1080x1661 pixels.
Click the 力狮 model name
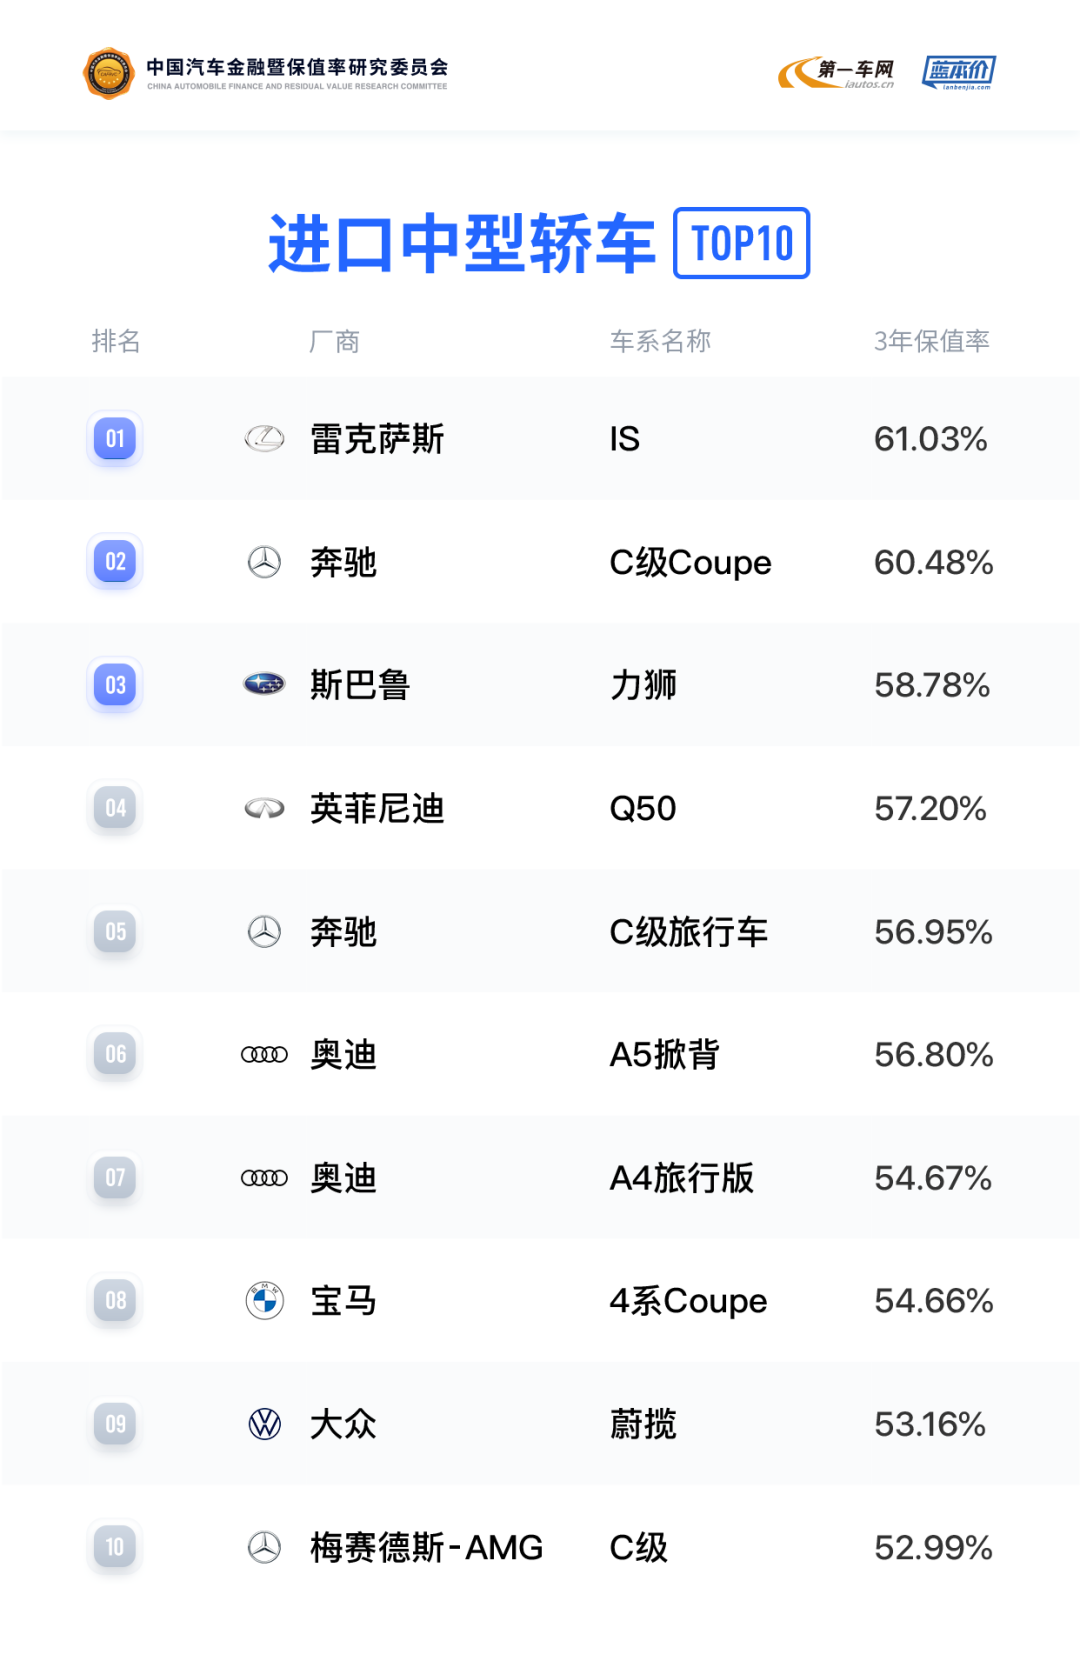coord(643,685)
